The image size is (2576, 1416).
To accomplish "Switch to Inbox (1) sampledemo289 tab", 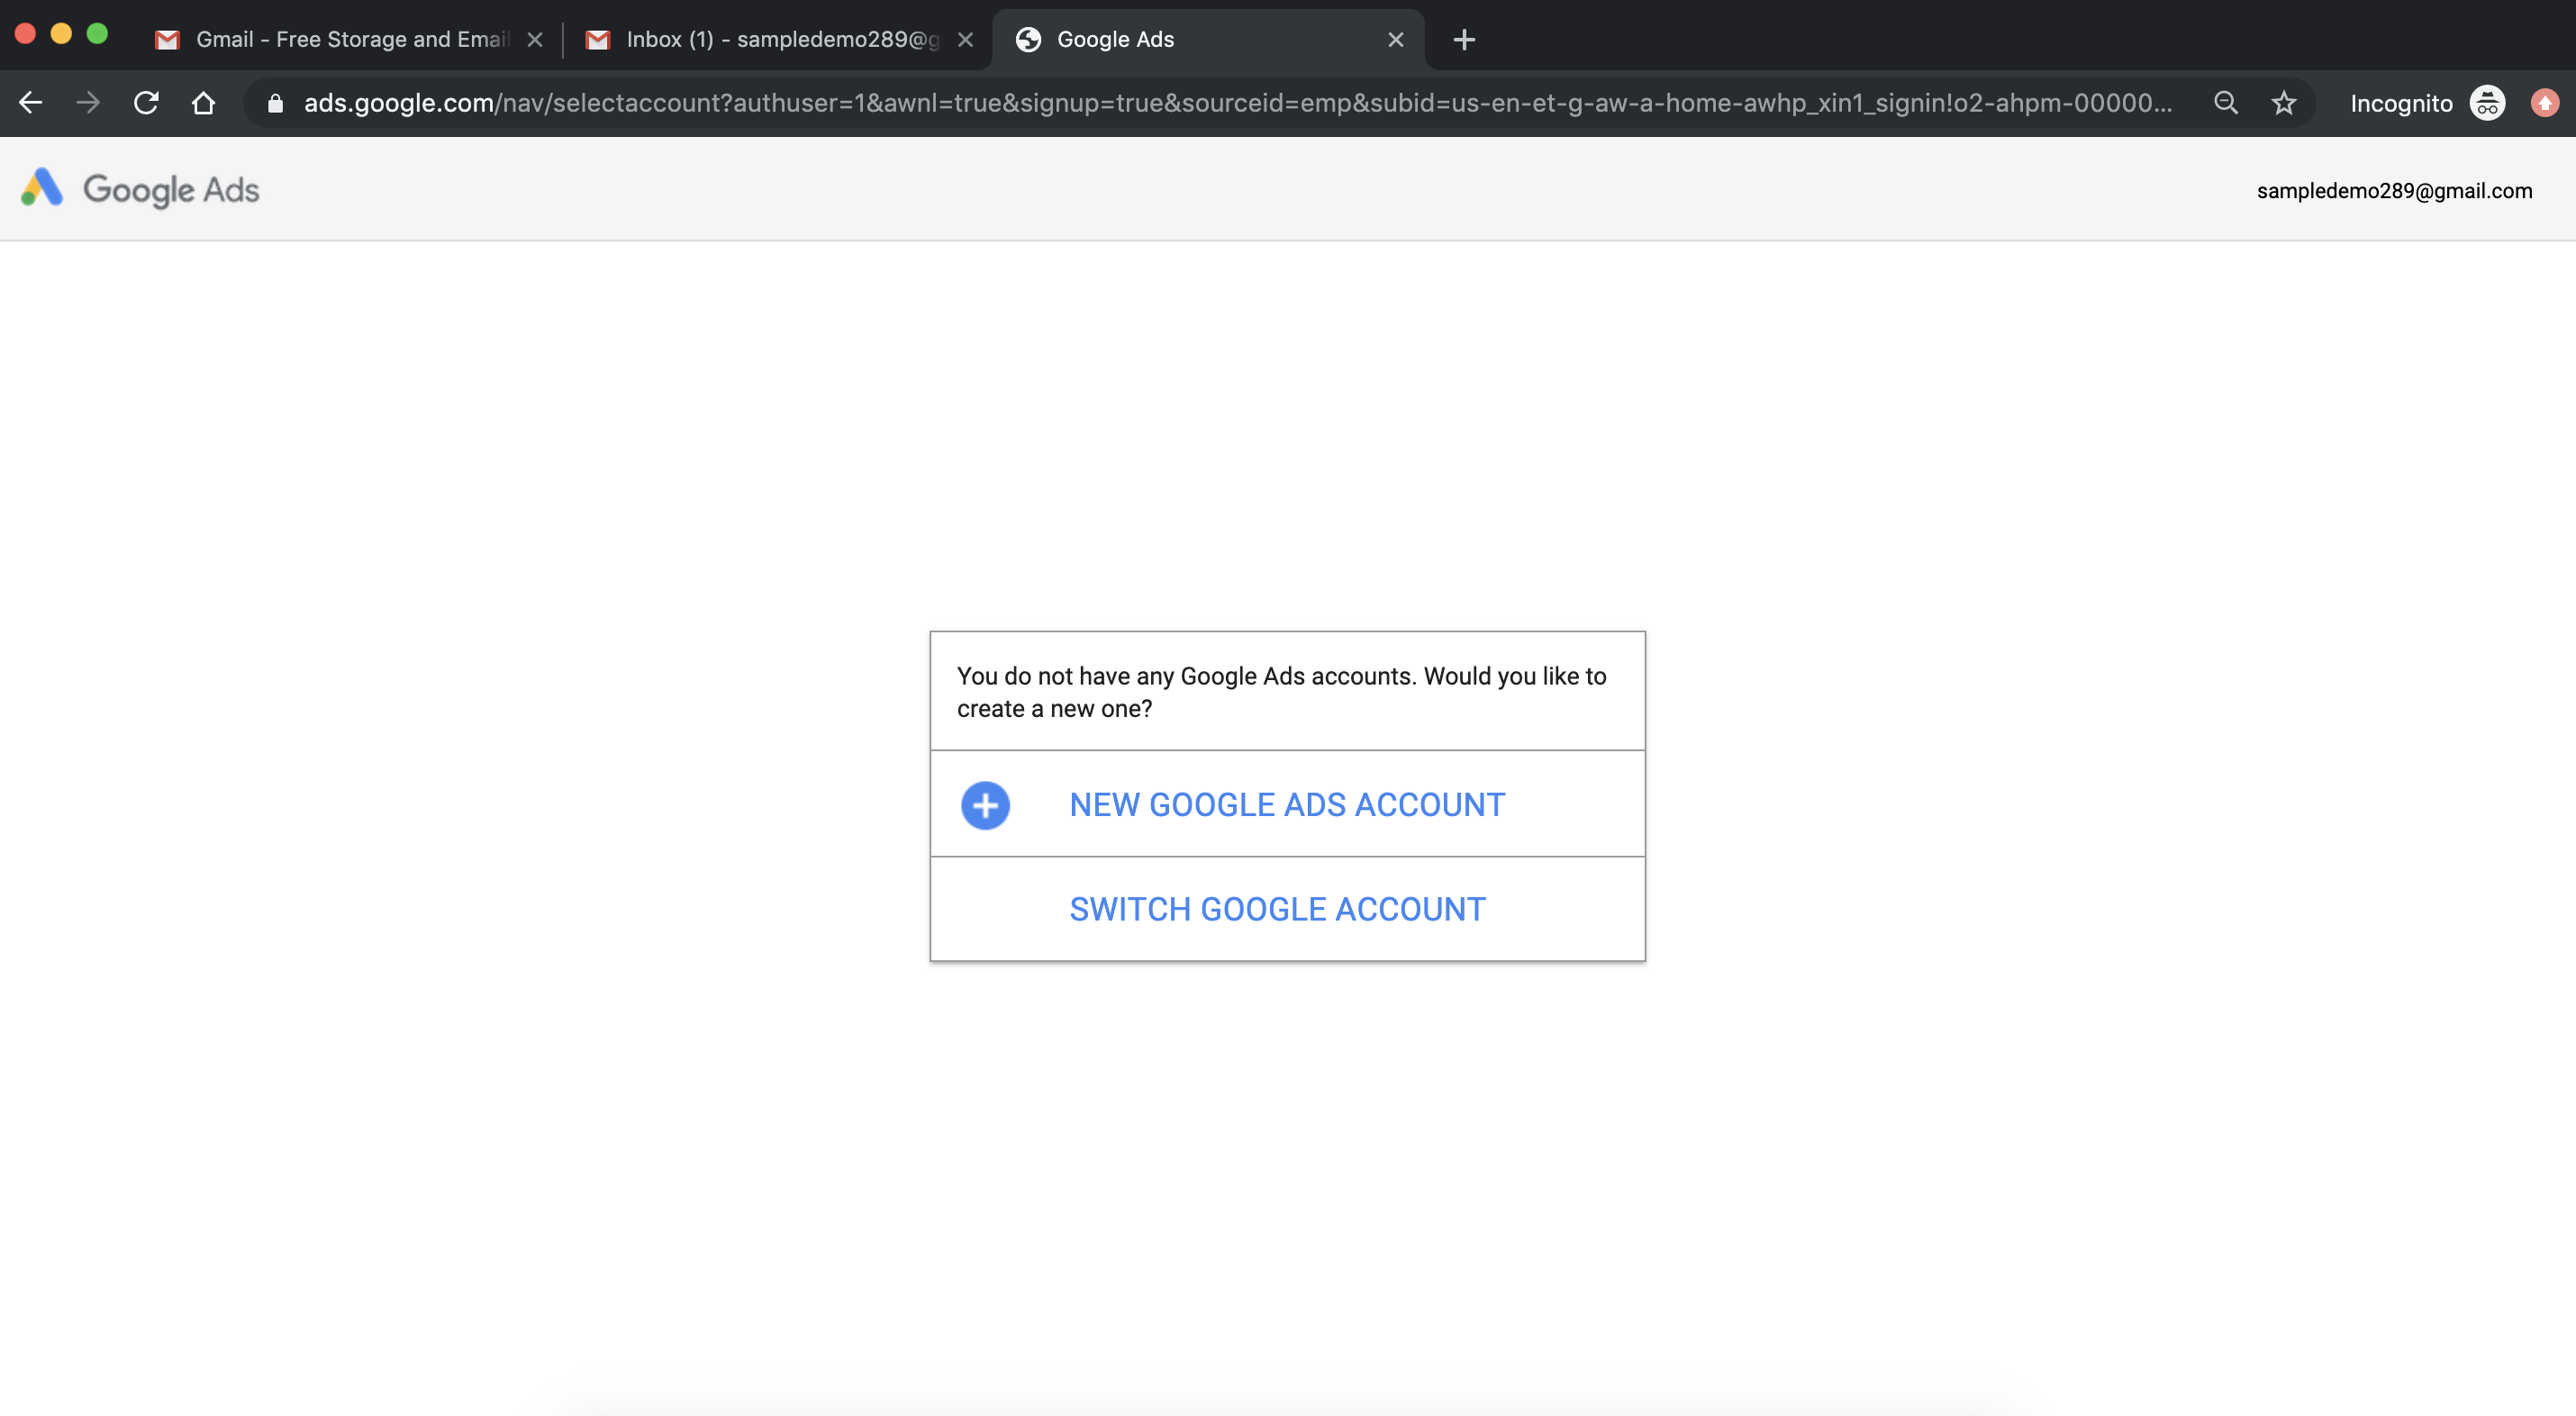I will tap(778, 39).
